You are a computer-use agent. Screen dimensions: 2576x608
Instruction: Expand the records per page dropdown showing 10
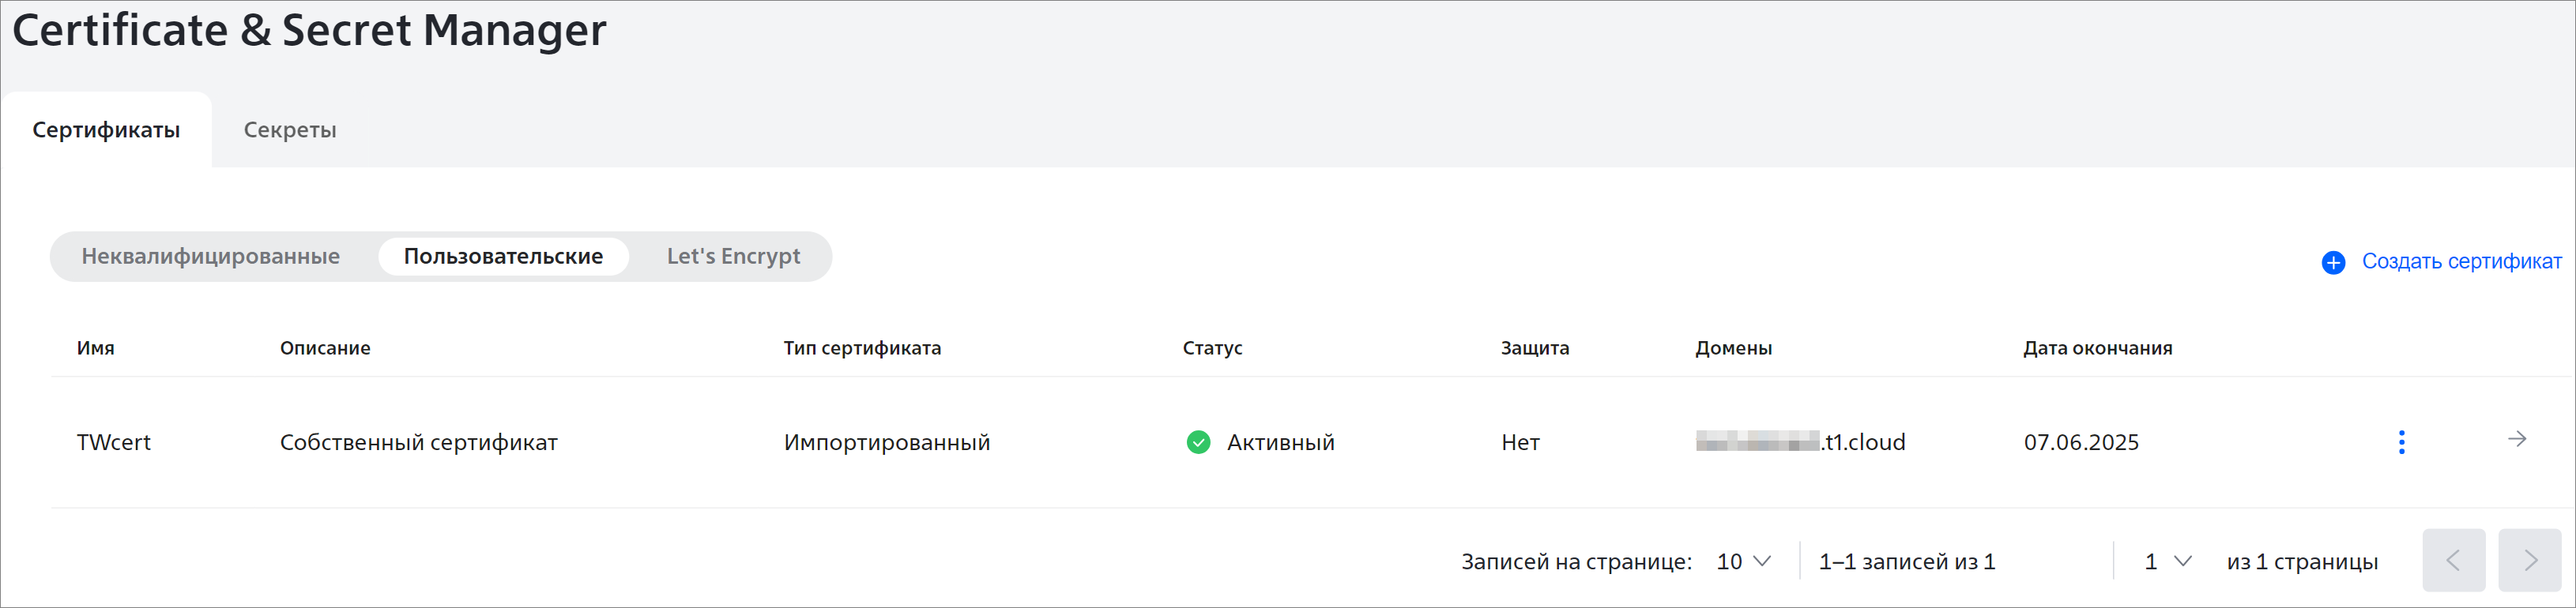(1743, 562)
